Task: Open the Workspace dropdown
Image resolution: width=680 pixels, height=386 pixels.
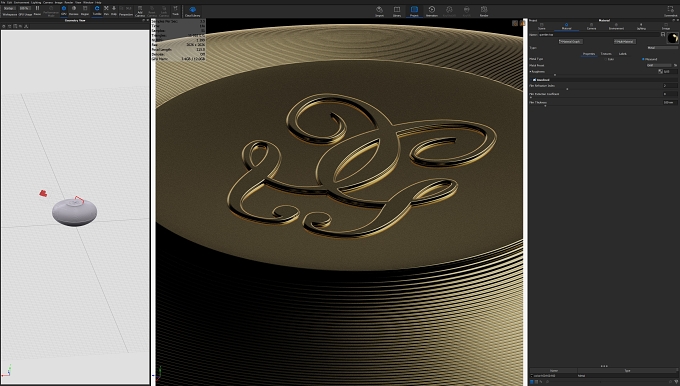Action: (x=10, y=8)
